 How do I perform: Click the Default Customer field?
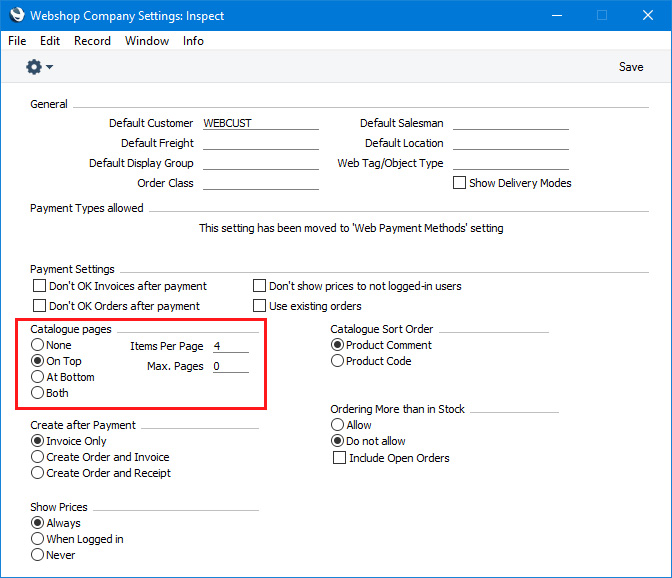[261, 123]
